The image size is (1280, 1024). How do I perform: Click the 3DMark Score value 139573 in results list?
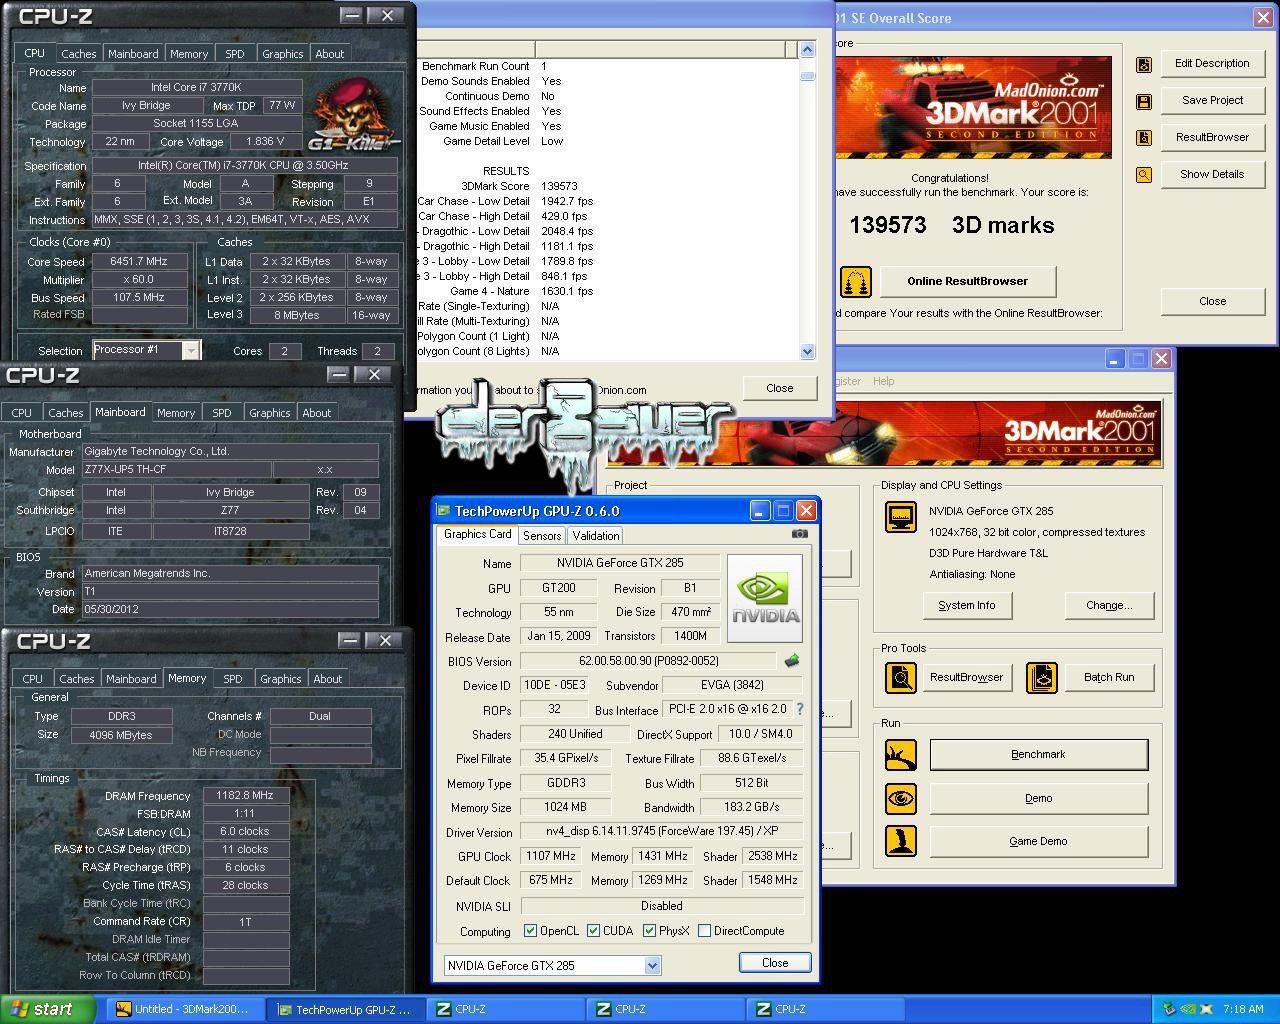coord(560,186)
